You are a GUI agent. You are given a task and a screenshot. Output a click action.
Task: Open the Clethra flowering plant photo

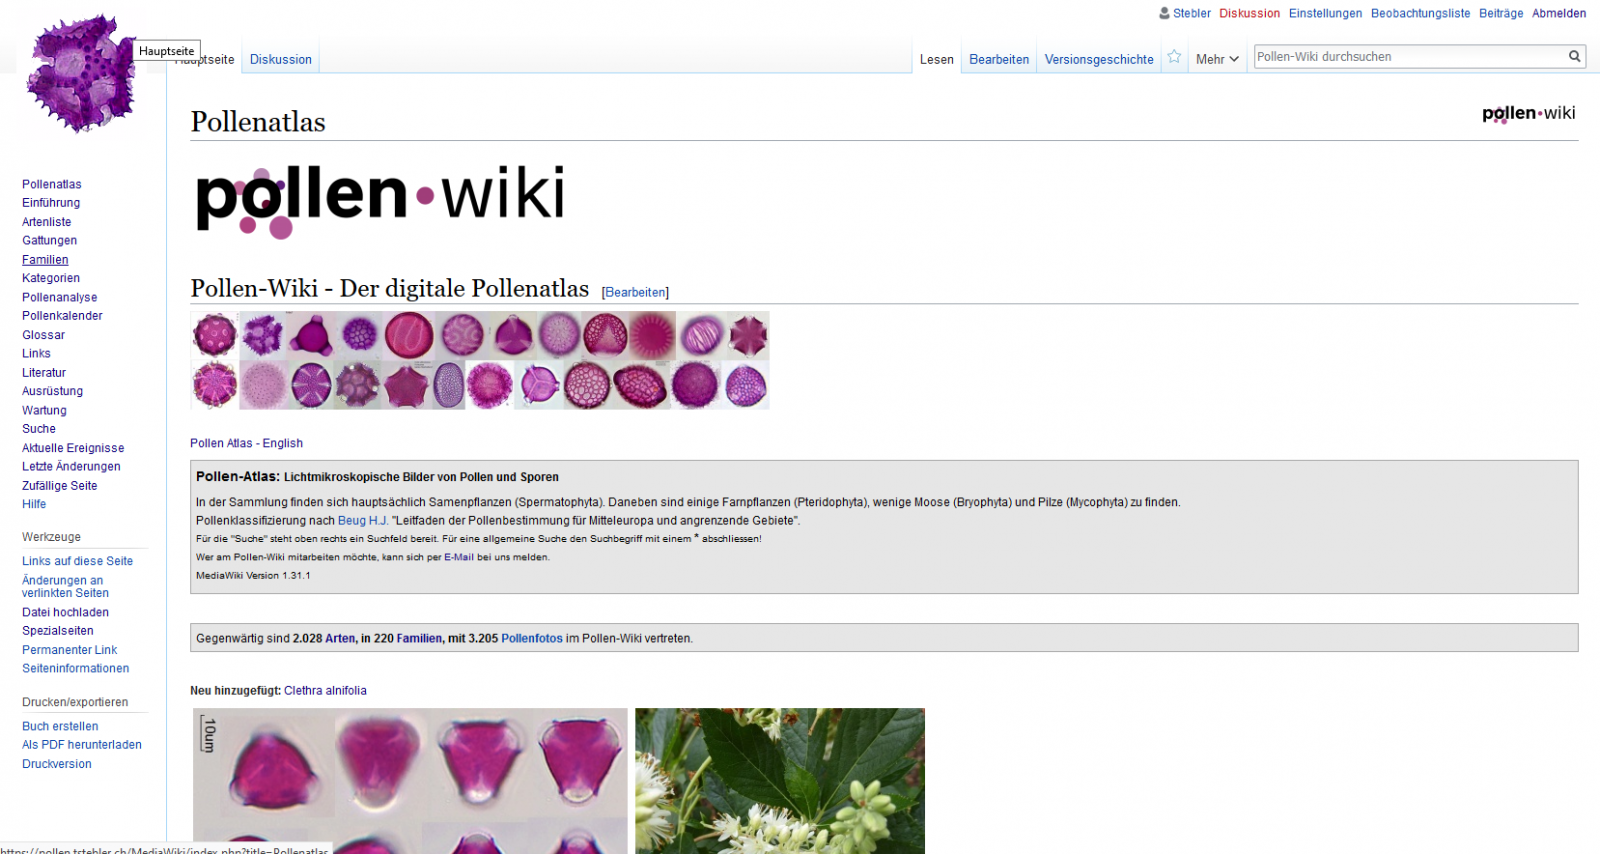(x=780, y=781)
